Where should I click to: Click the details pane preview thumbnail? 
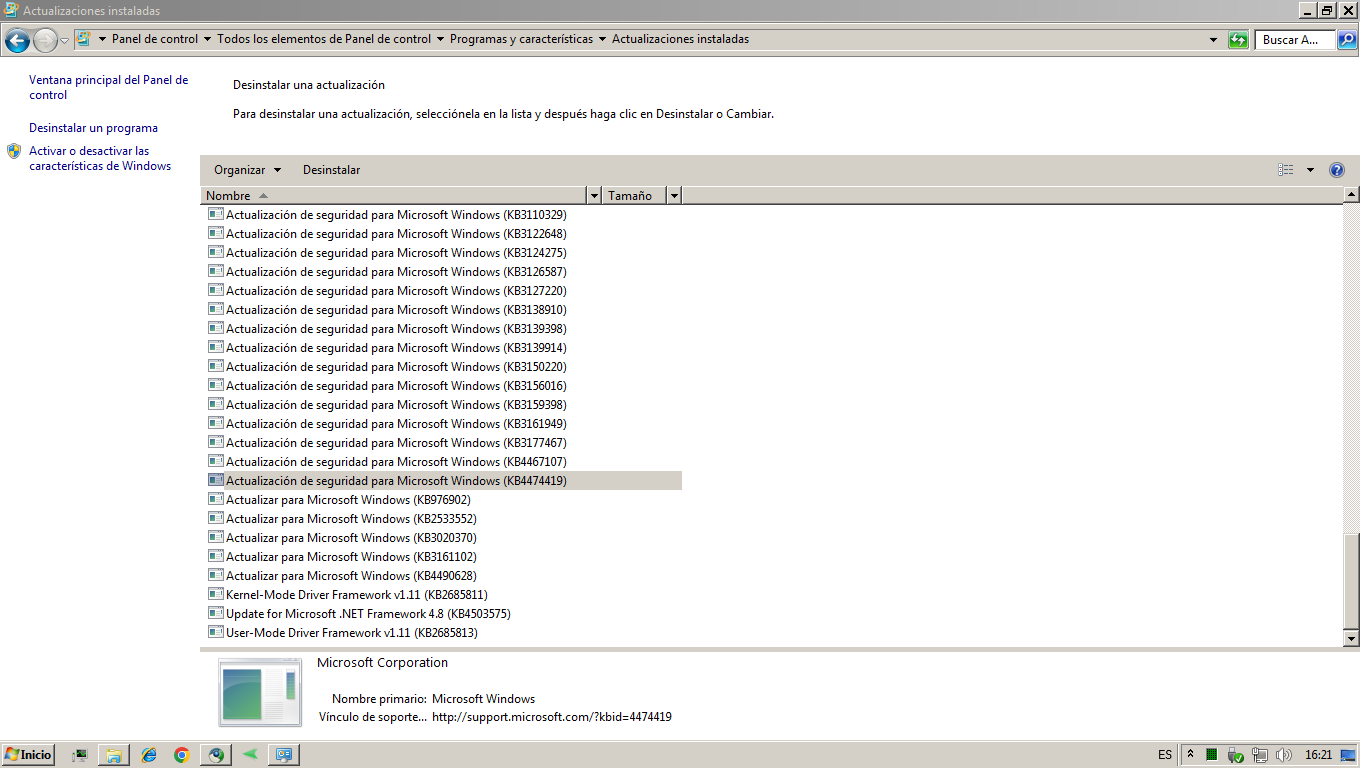260,692
